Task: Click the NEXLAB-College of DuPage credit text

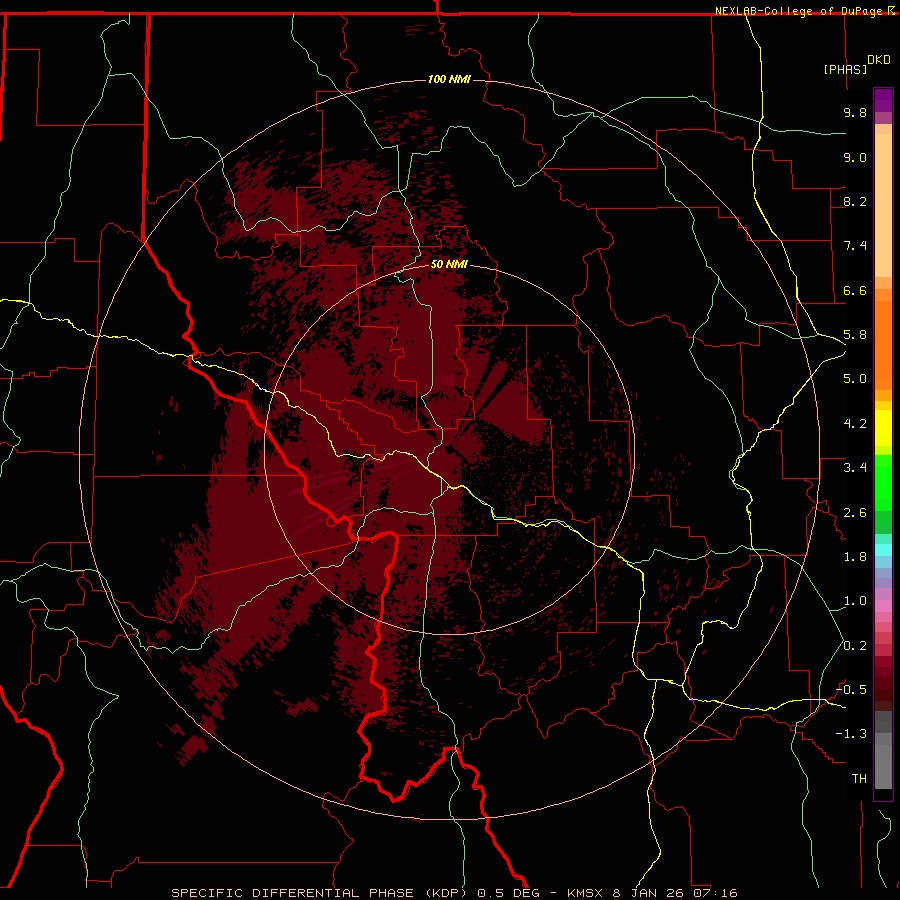Action: click(x=801, y=11)
